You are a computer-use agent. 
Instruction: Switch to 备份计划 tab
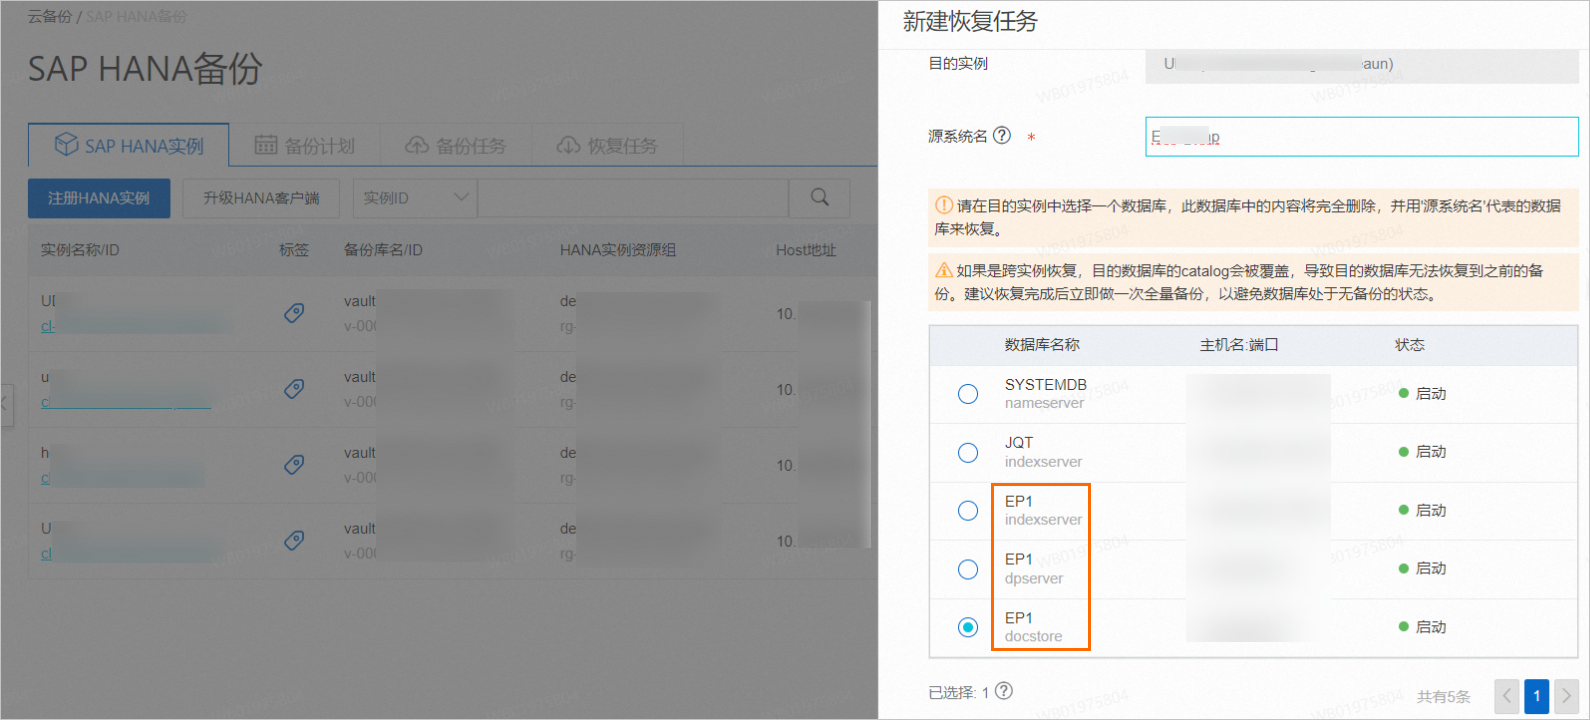pyautogui.click(x=305, y=146)
